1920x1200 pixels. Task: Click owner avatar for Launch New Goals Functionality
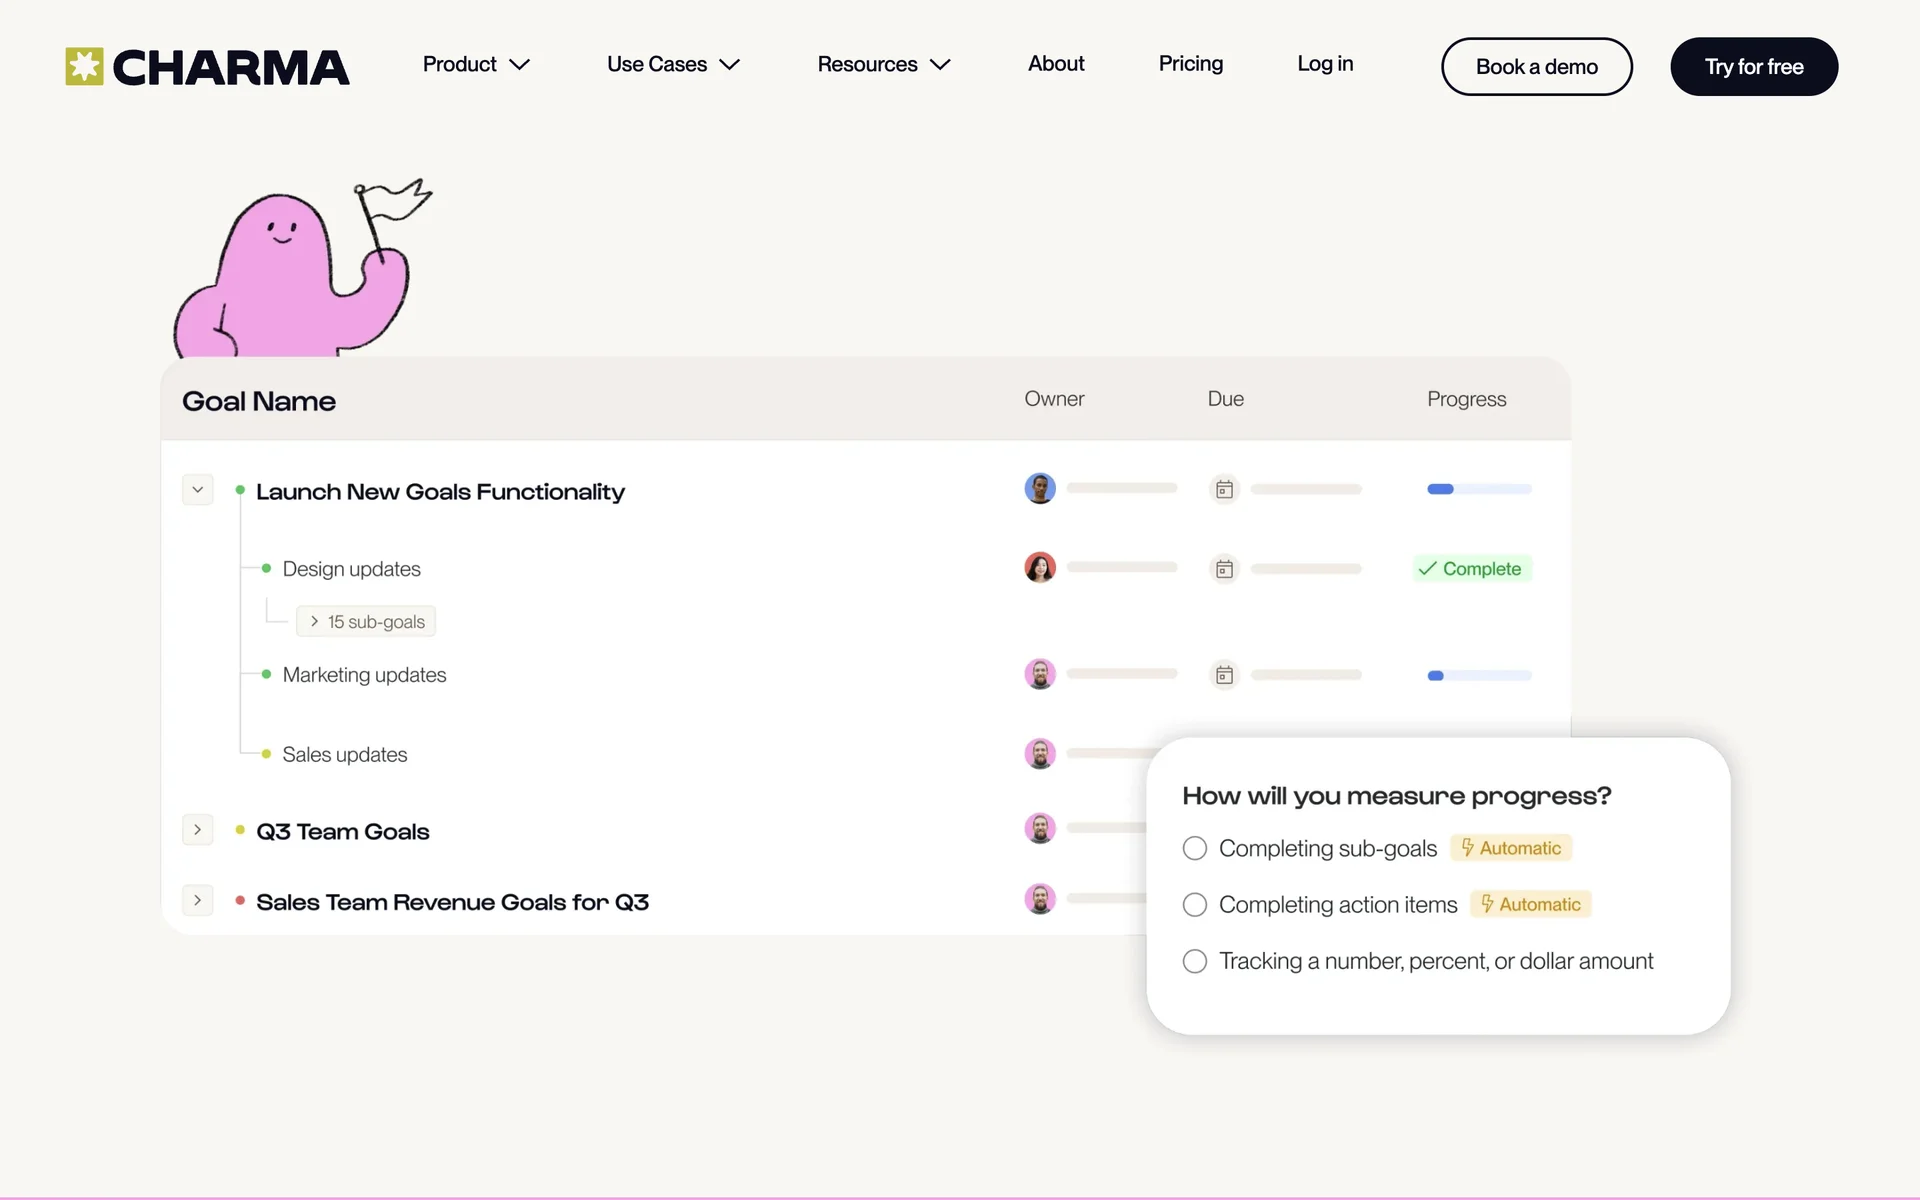[x=1040, y=489]
